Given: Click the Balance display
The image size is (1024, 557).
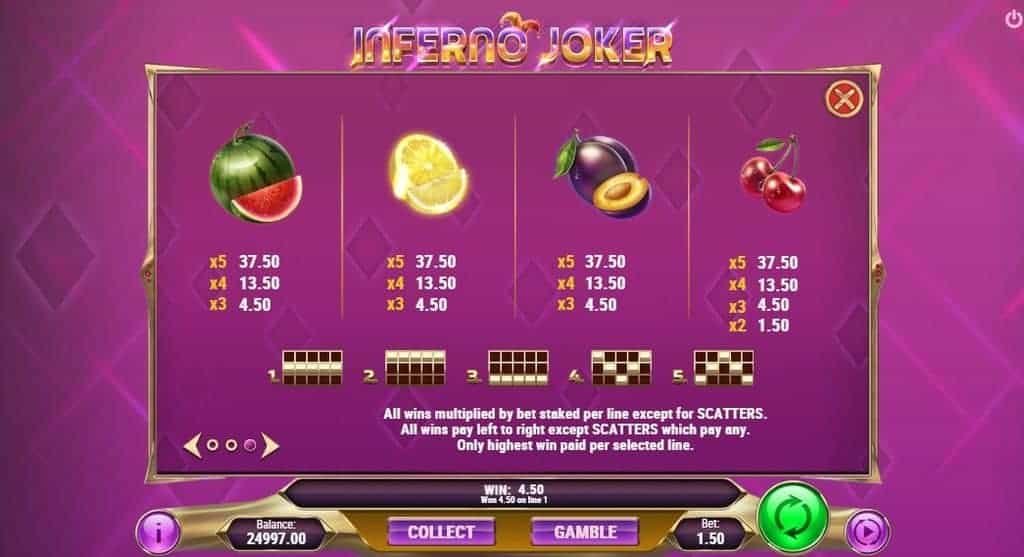Looking at the screenshot, I should [276, 532].
